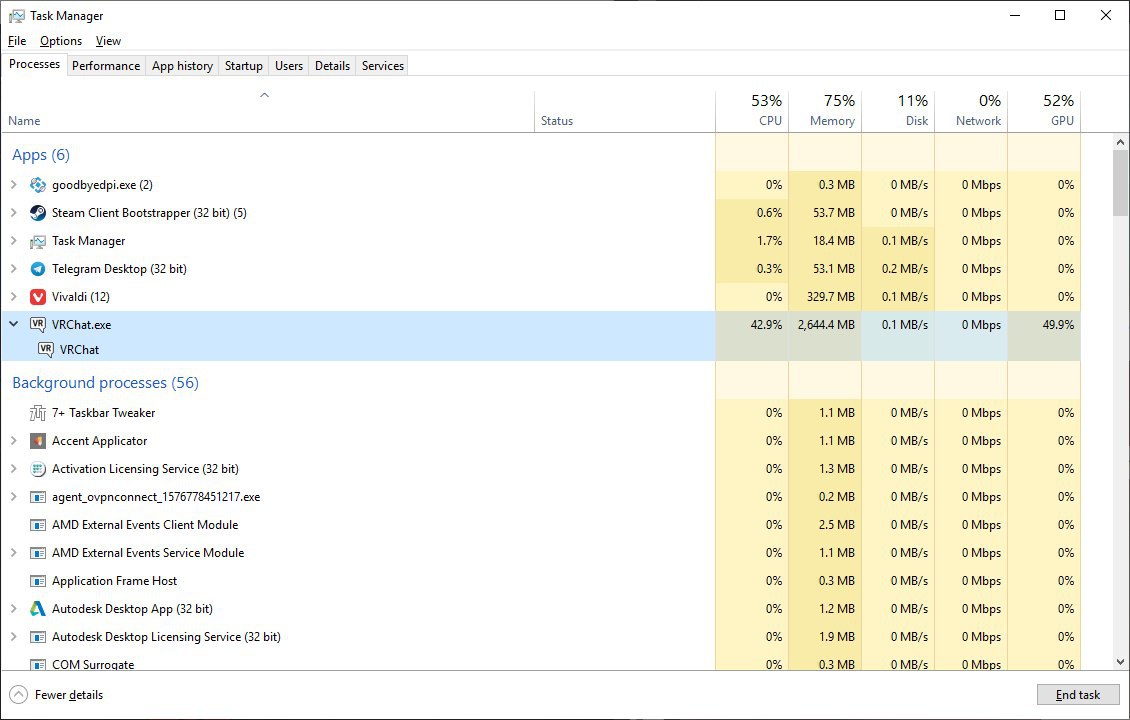Go to the Services tab
The height and width of the screenshot is (720, 1130).
point(383,66)
